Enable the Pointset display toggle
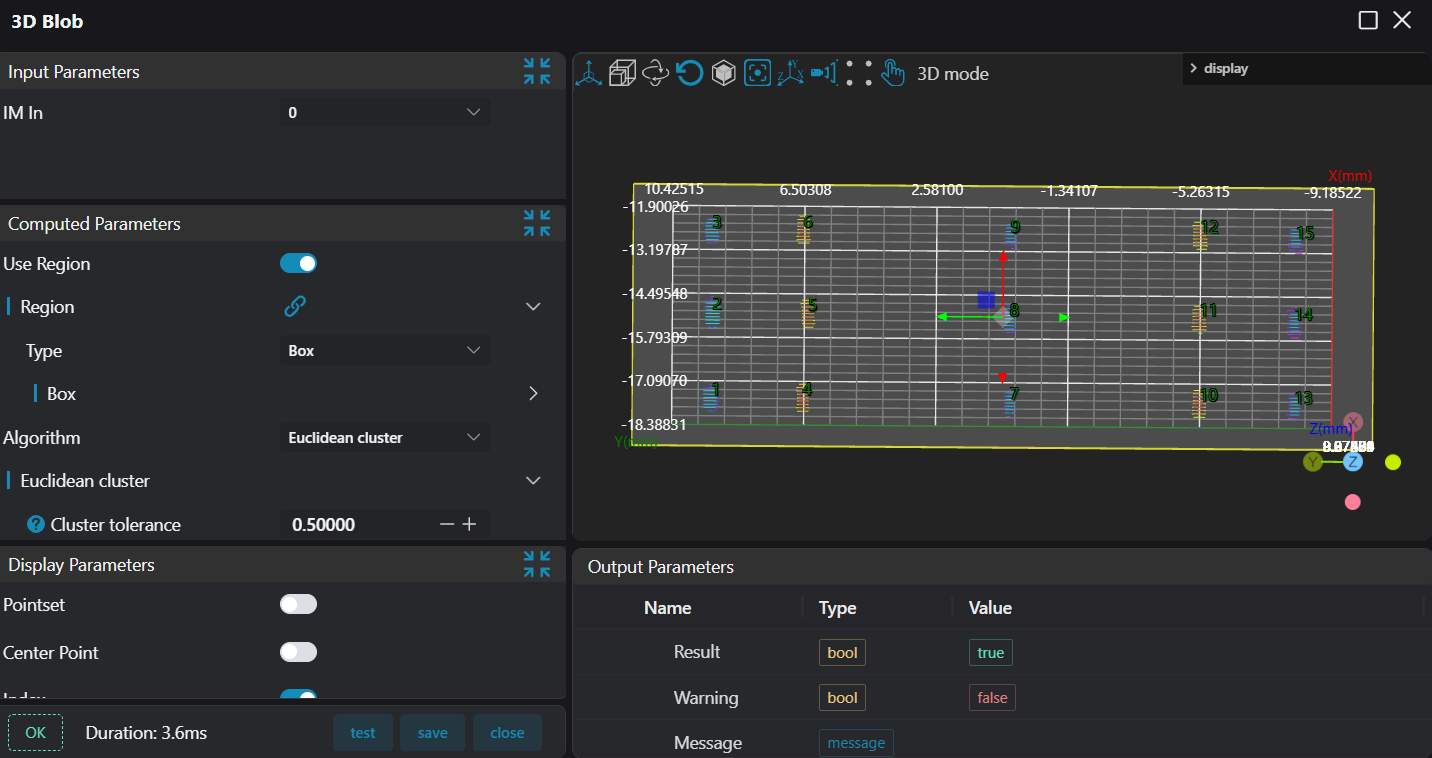The height and width of the screenshot is (758, 1432). (298, 605)
